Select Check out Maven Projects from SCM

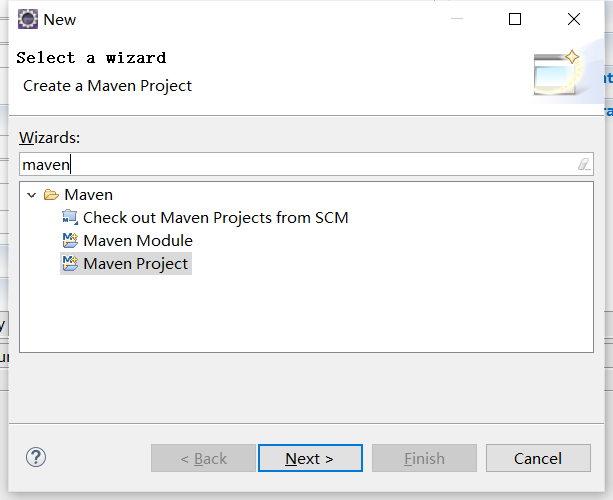(x=215, y=217)
